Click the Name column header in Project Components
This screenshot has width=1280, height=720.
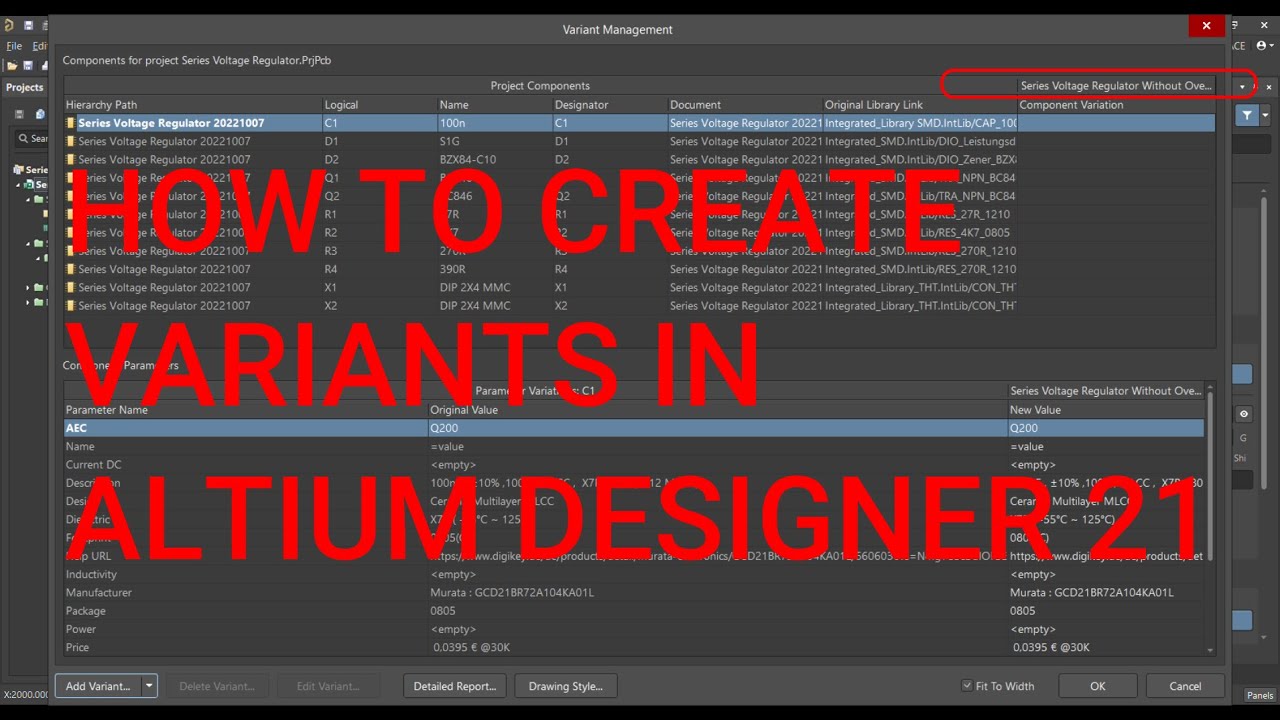coord(495,105)
